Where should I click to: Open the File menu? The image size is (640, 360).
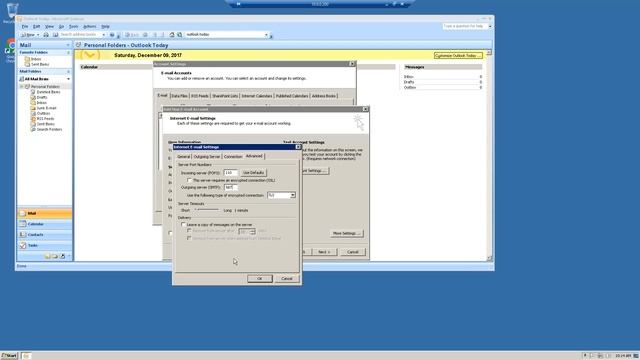25,27
